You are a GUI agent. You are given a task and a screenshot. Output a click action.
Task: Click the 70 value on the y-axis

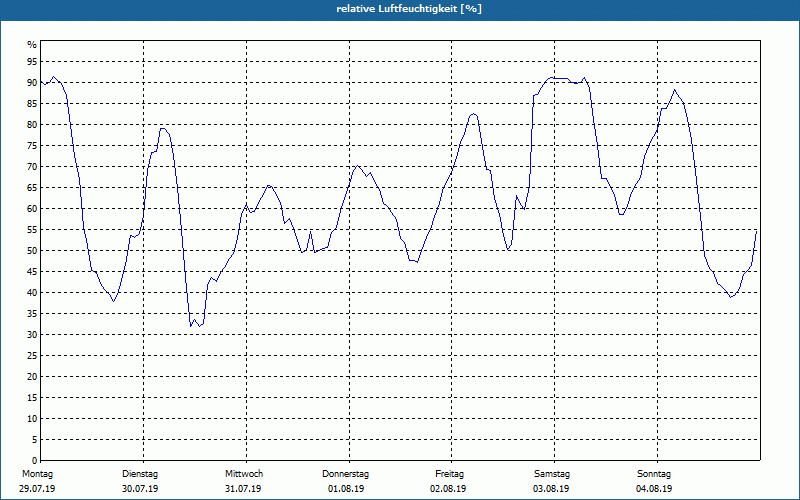coord(32,167)
